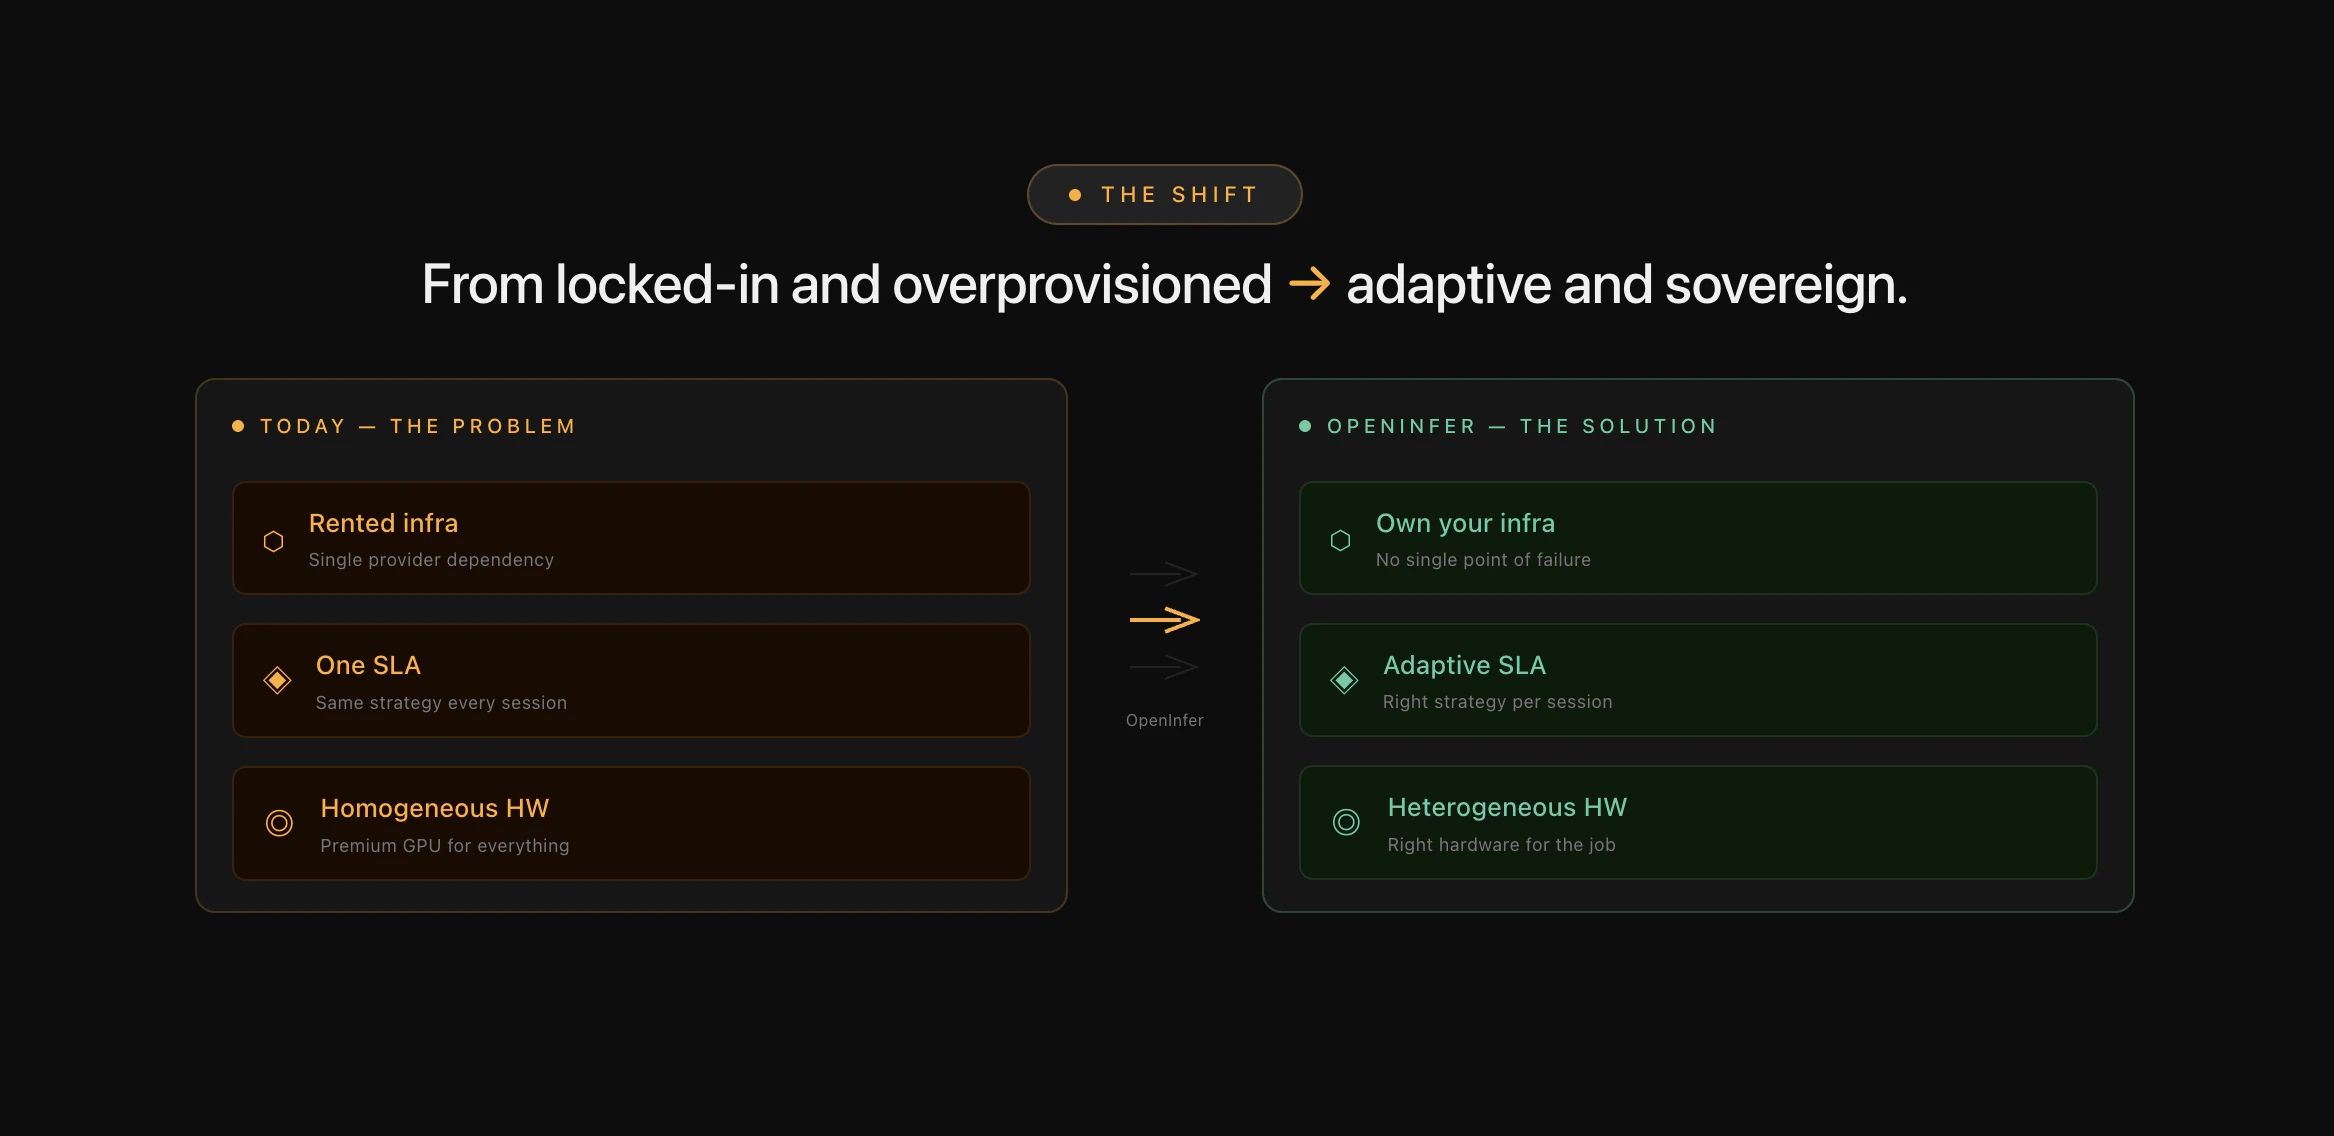2334x1136 pixels.
Task: Click the diamond icon beside One SLA
Action: coord(277,680)
